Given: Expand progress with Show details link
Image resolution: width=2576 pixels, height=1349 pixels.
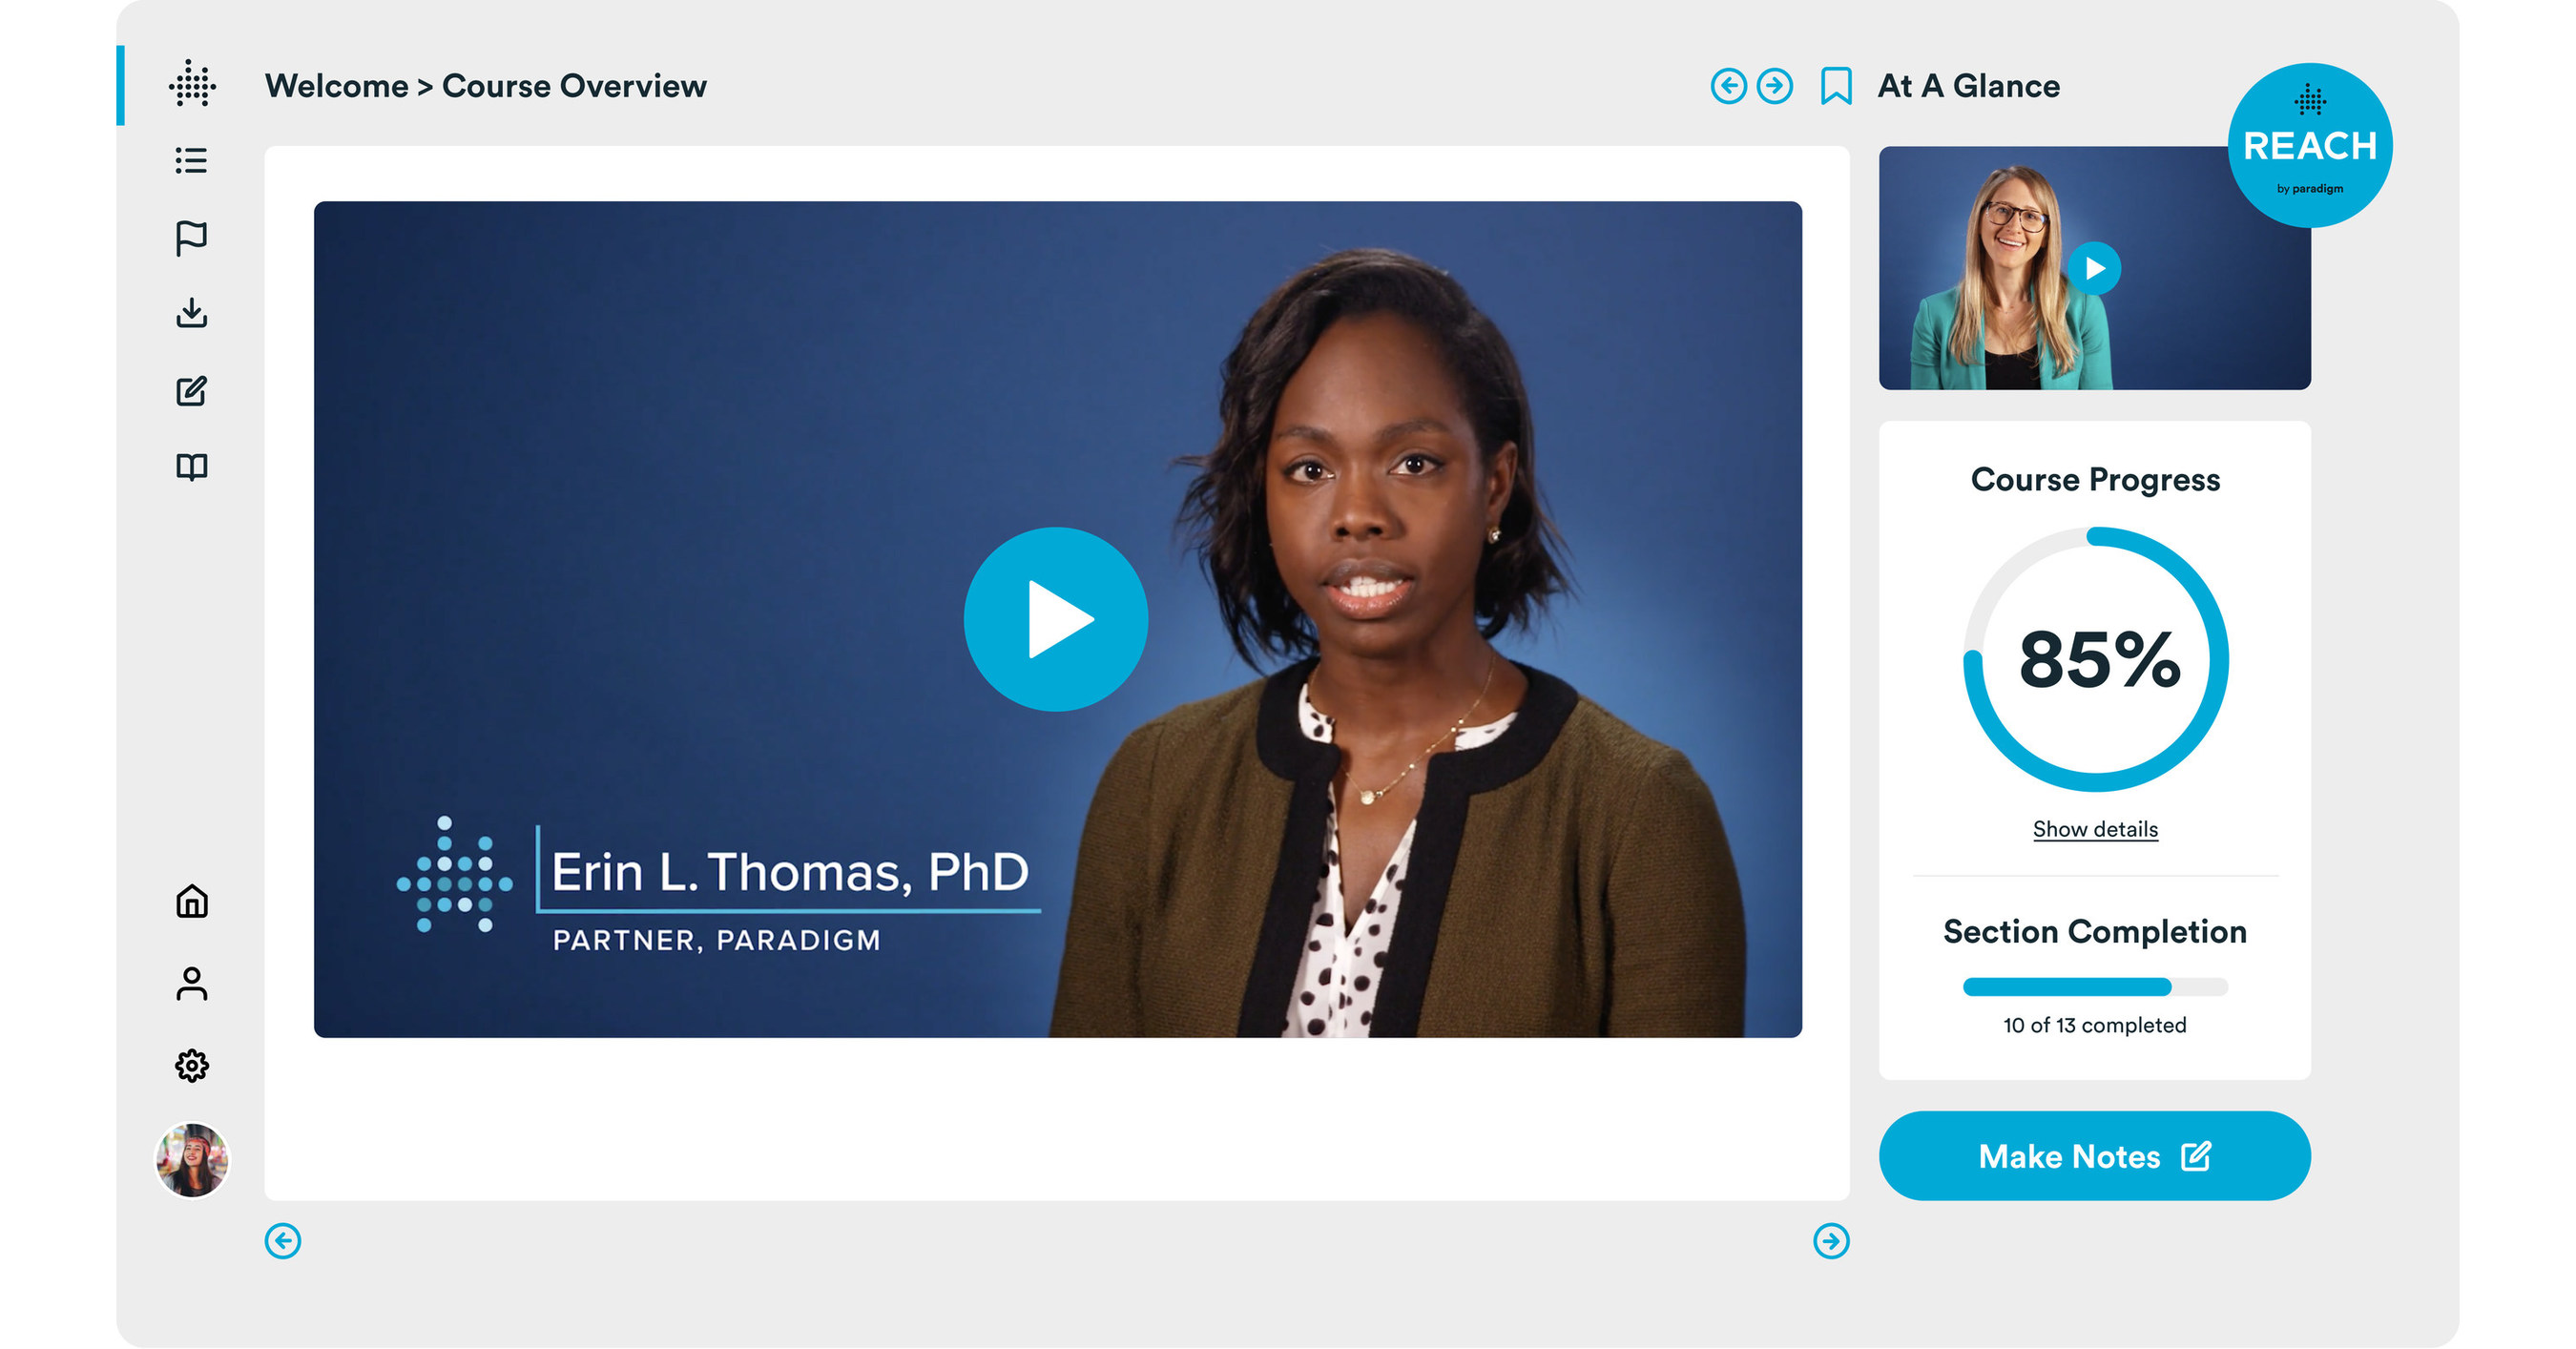Looking at the screenshot, I should point(2095,829).
